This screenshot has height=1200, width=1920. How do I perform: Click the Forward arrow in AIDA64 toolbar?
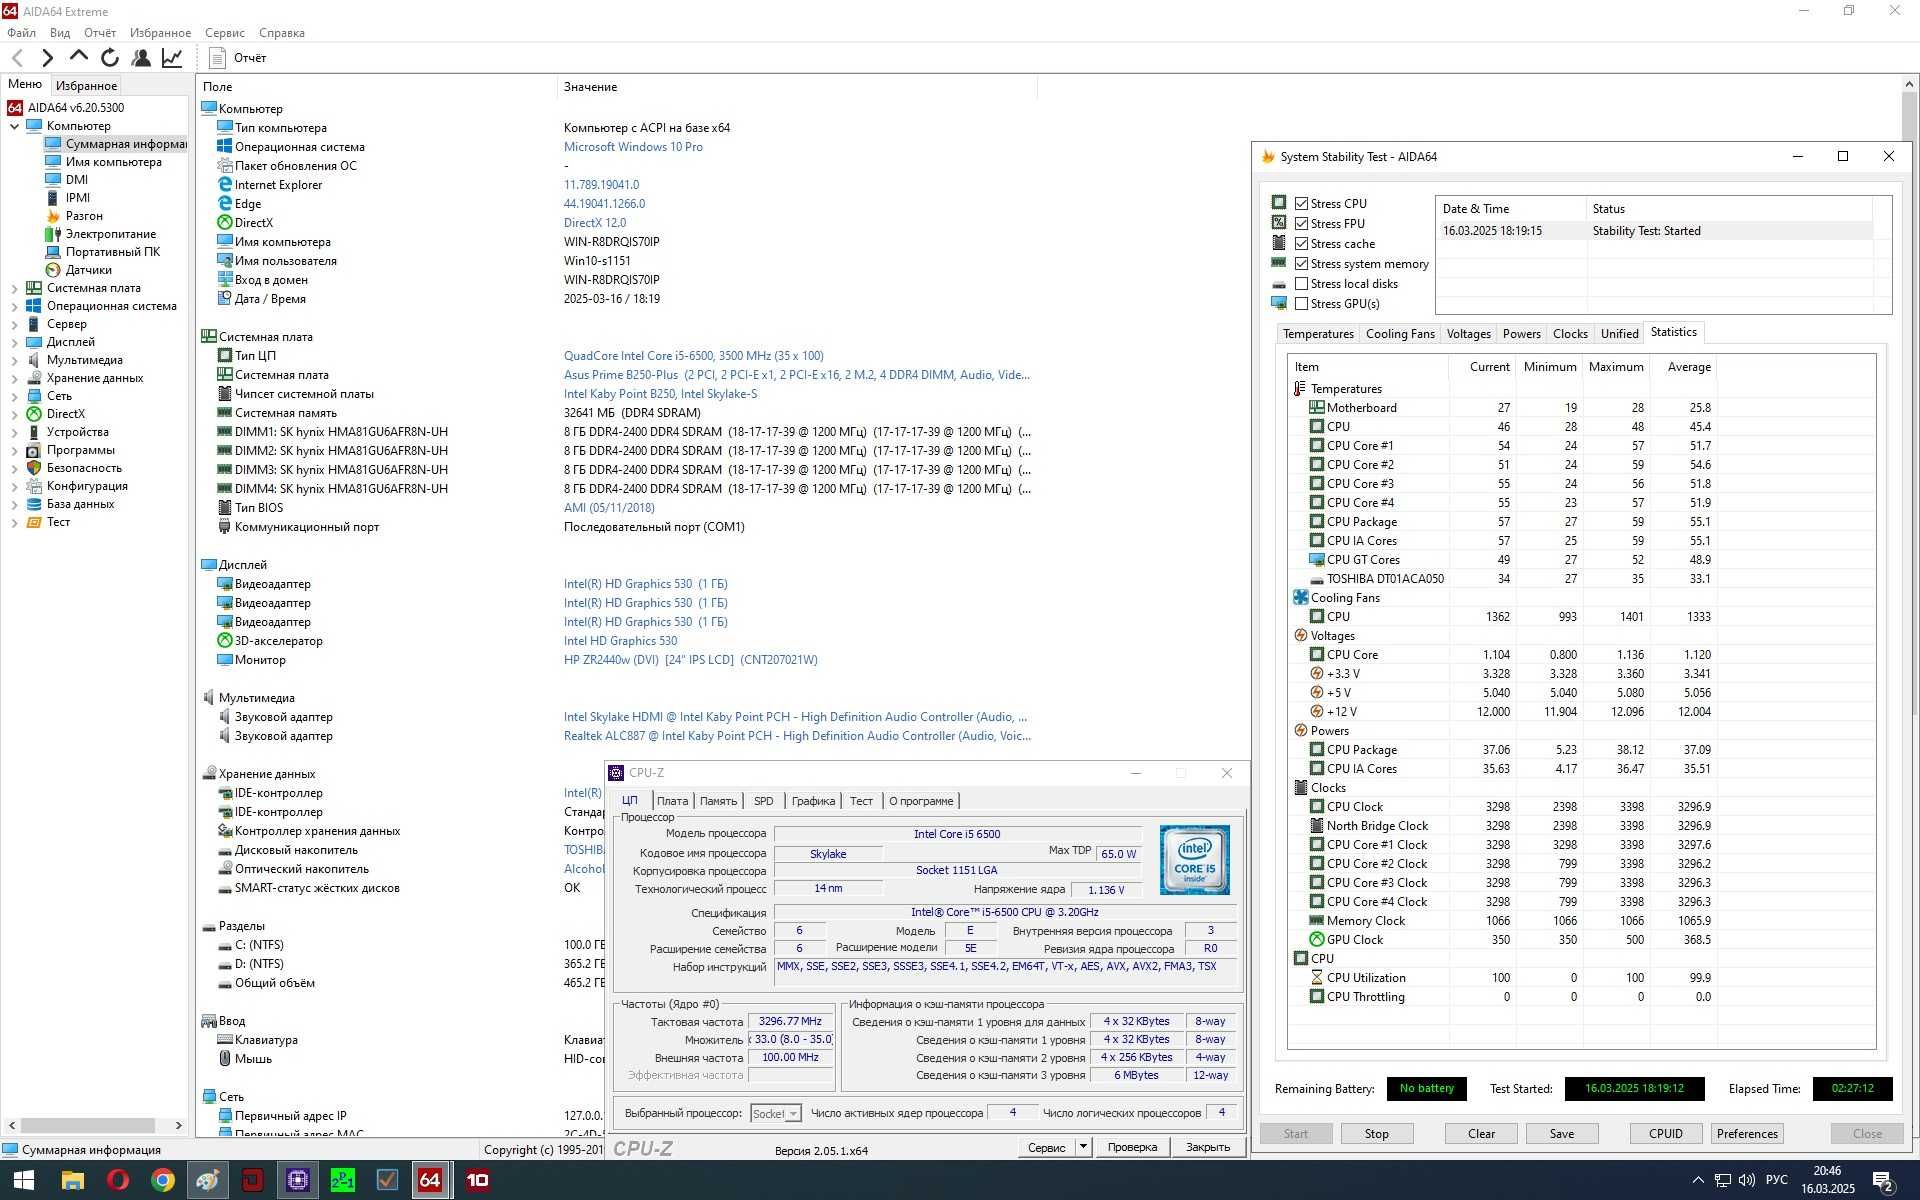[x=47, y=58]
